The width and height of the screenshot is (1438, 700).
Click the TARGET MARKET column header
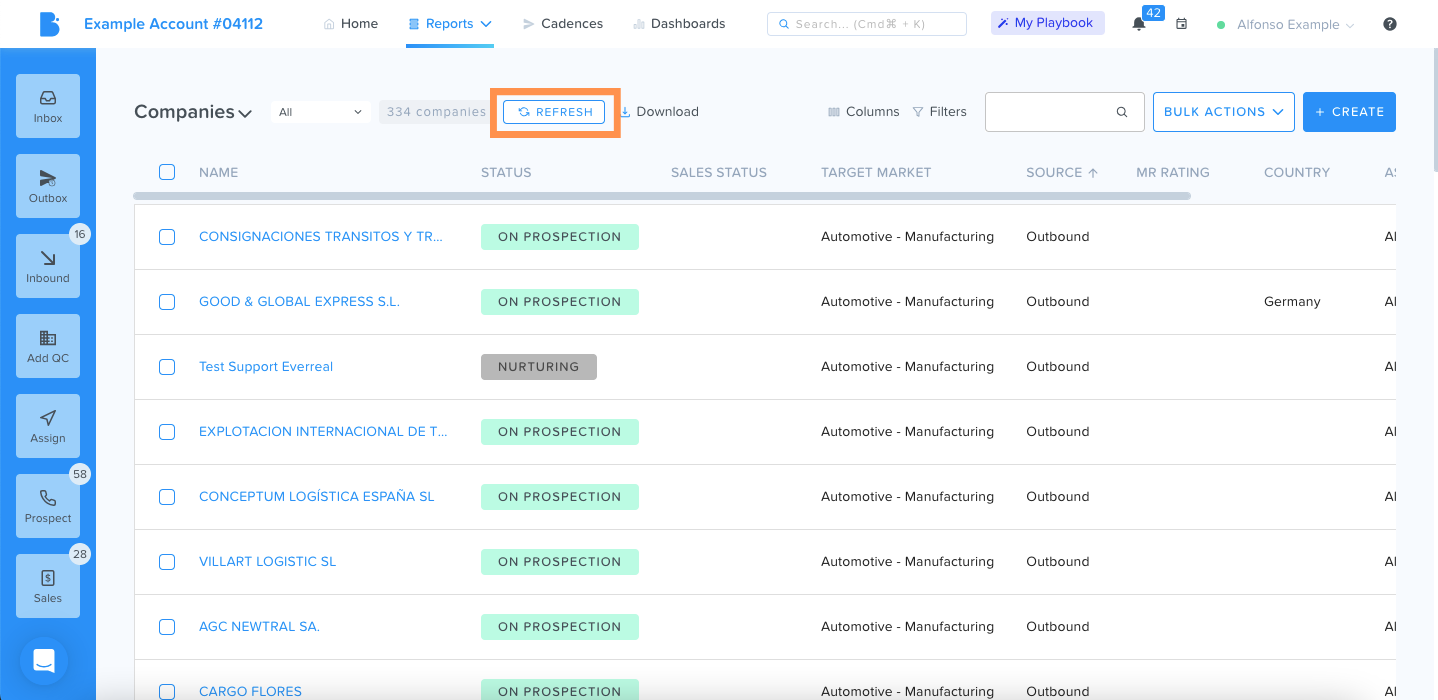[876, 172]
